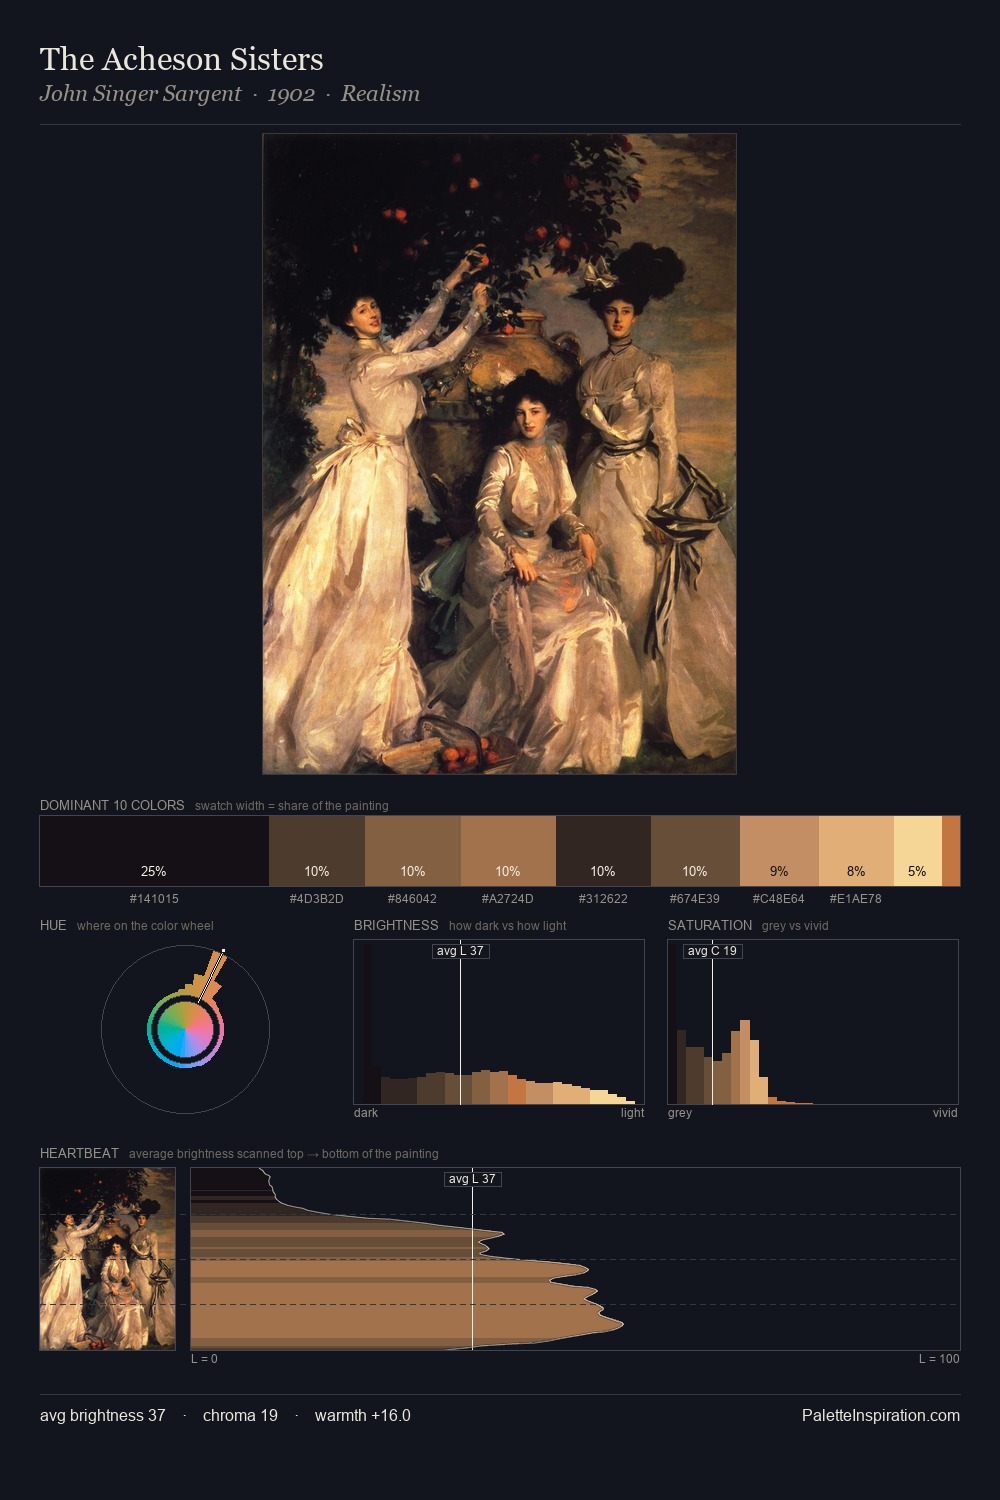This screenshot has height=1500, width=1000.
Task: Click the "grey" axis label
Action: [680, 1113]
